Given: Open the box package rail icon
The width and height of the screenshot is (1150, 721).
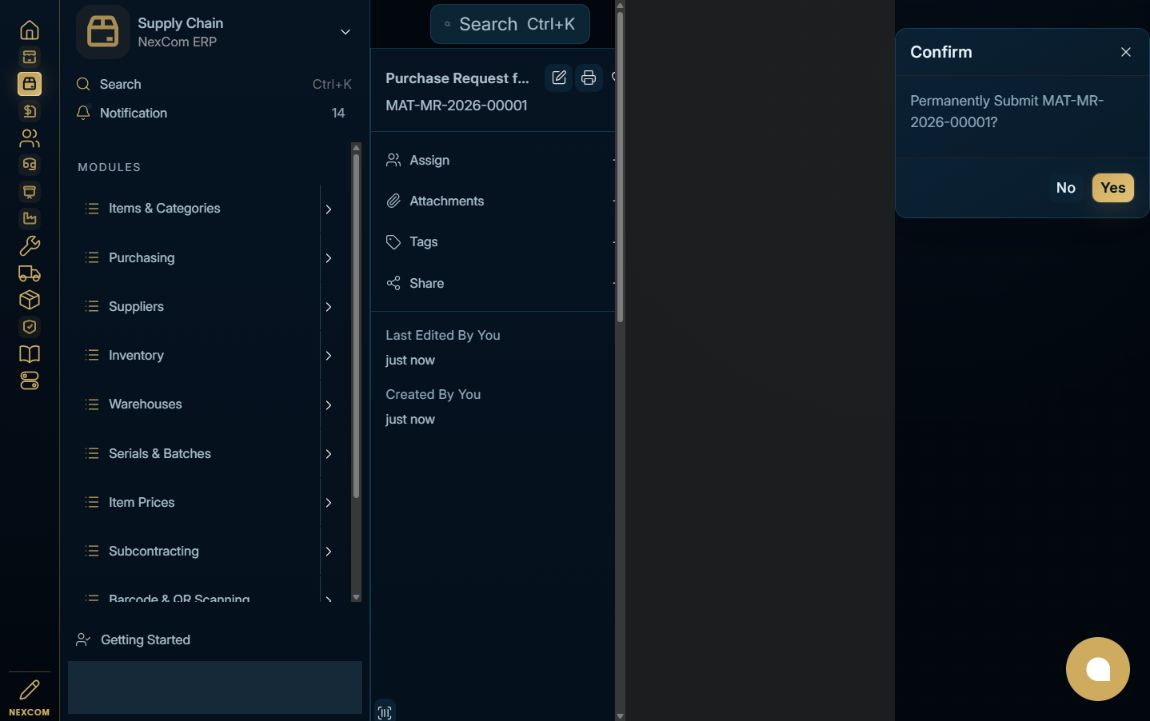Looking at the screenshot, I should pyautogui.click(x=29, y=300).
